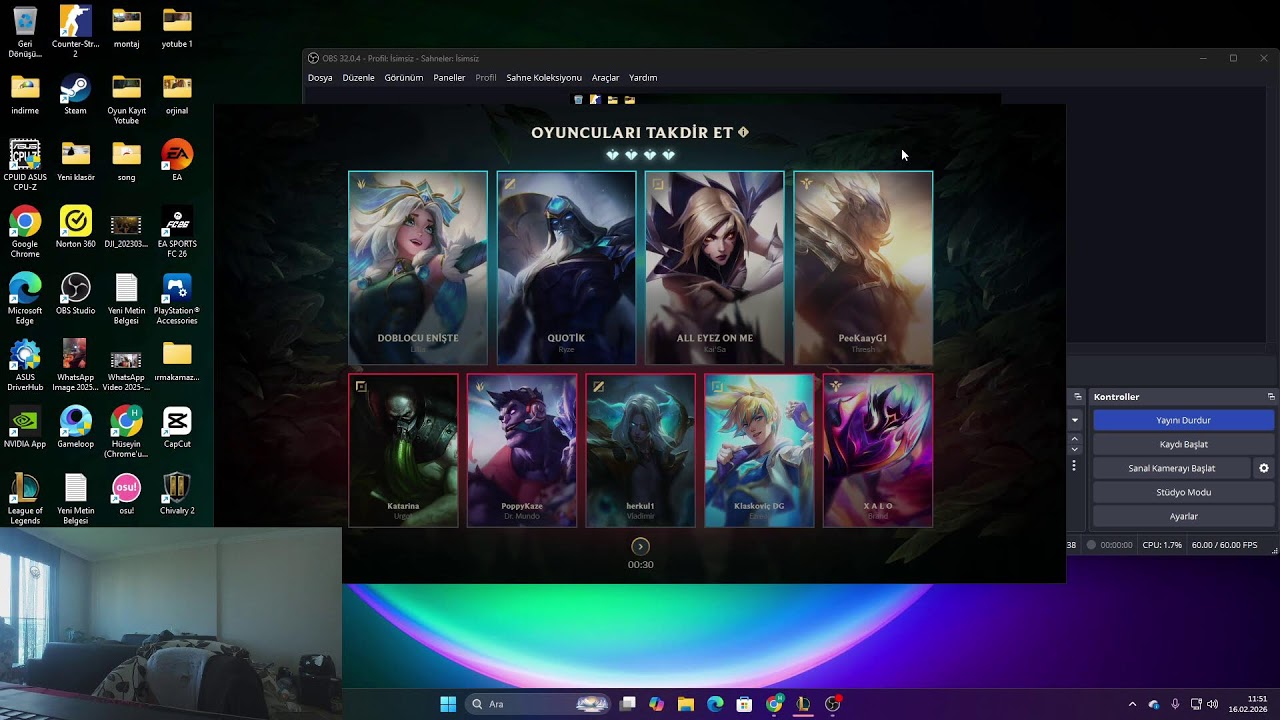Screen dimensions: 1280x720
Task: Switch to OBS Studio taskbar icon
Action: (832, 704)
